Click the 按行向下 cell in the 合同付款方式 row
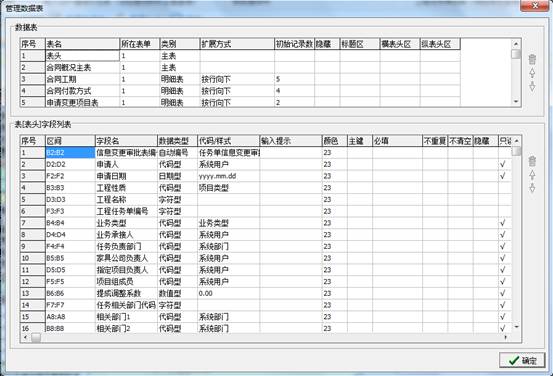The image size is (553, 376). 237,91
